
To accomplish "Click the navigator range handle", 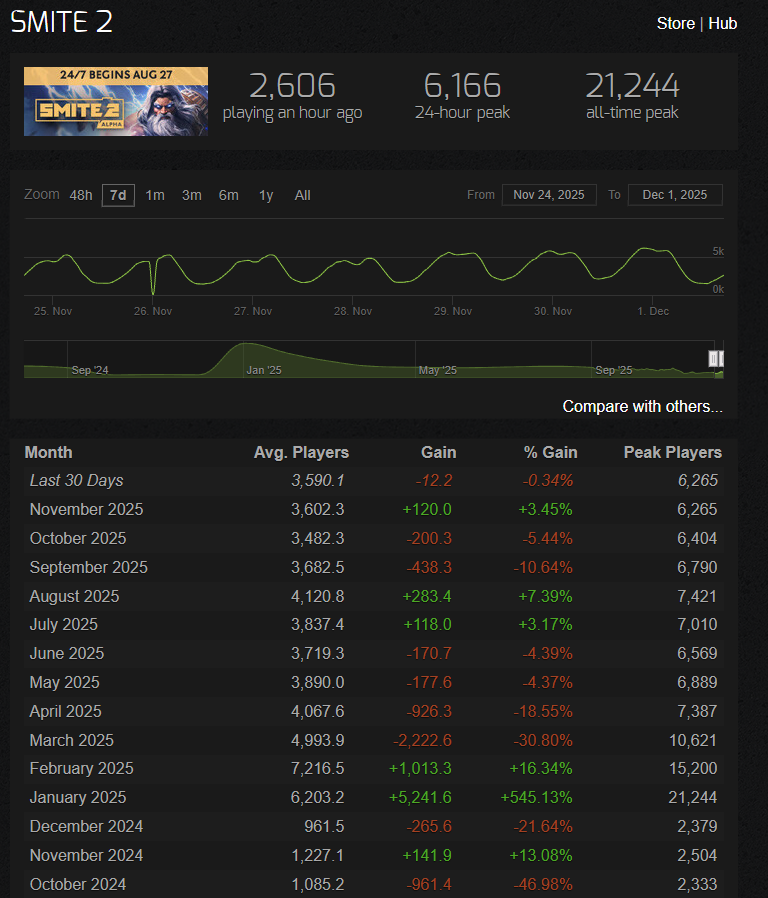I will (x=713, y=359).
